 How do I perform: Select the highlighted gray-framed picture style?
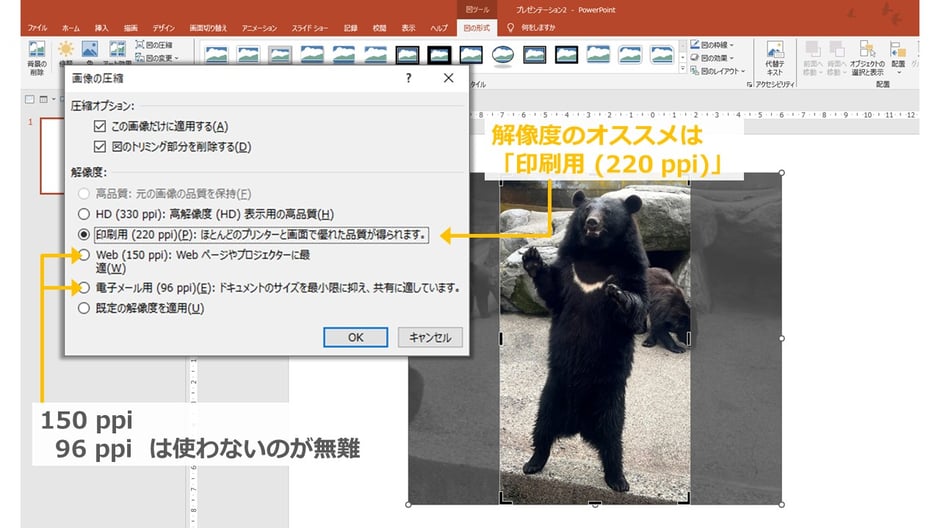pos(280,55)
